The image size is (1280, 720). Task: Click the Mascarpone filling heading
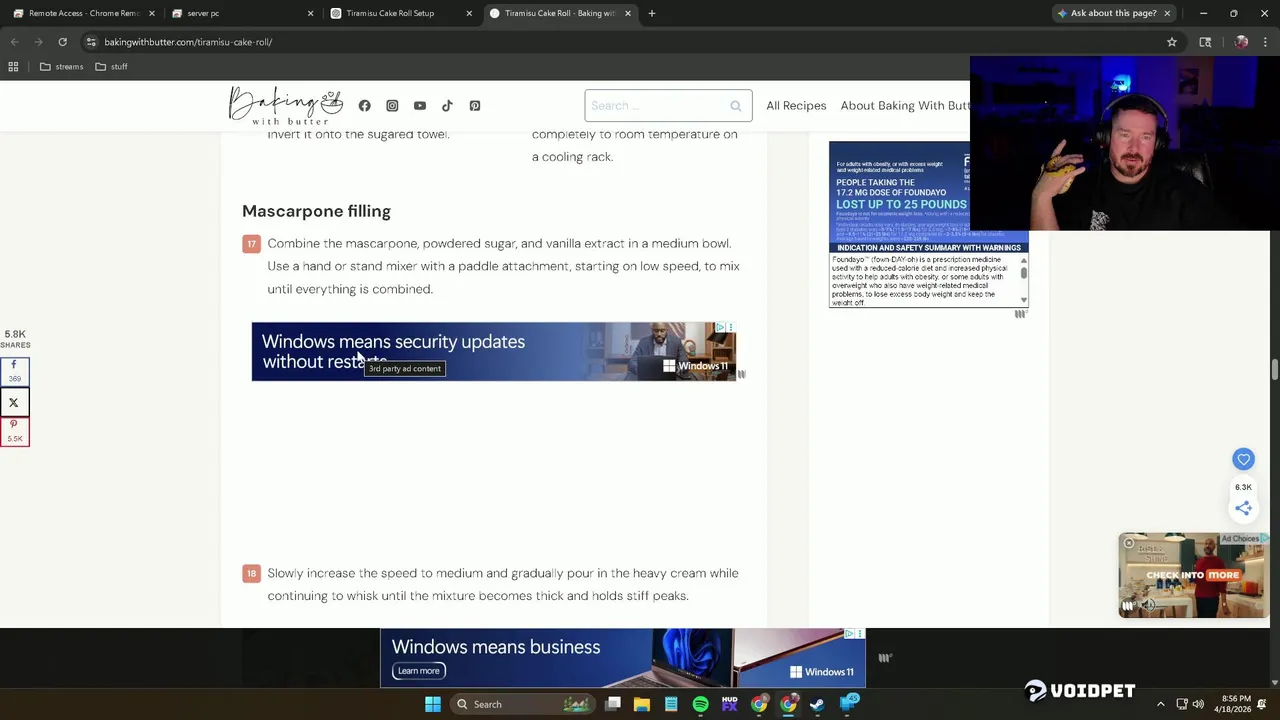click(x=316, y=211)
